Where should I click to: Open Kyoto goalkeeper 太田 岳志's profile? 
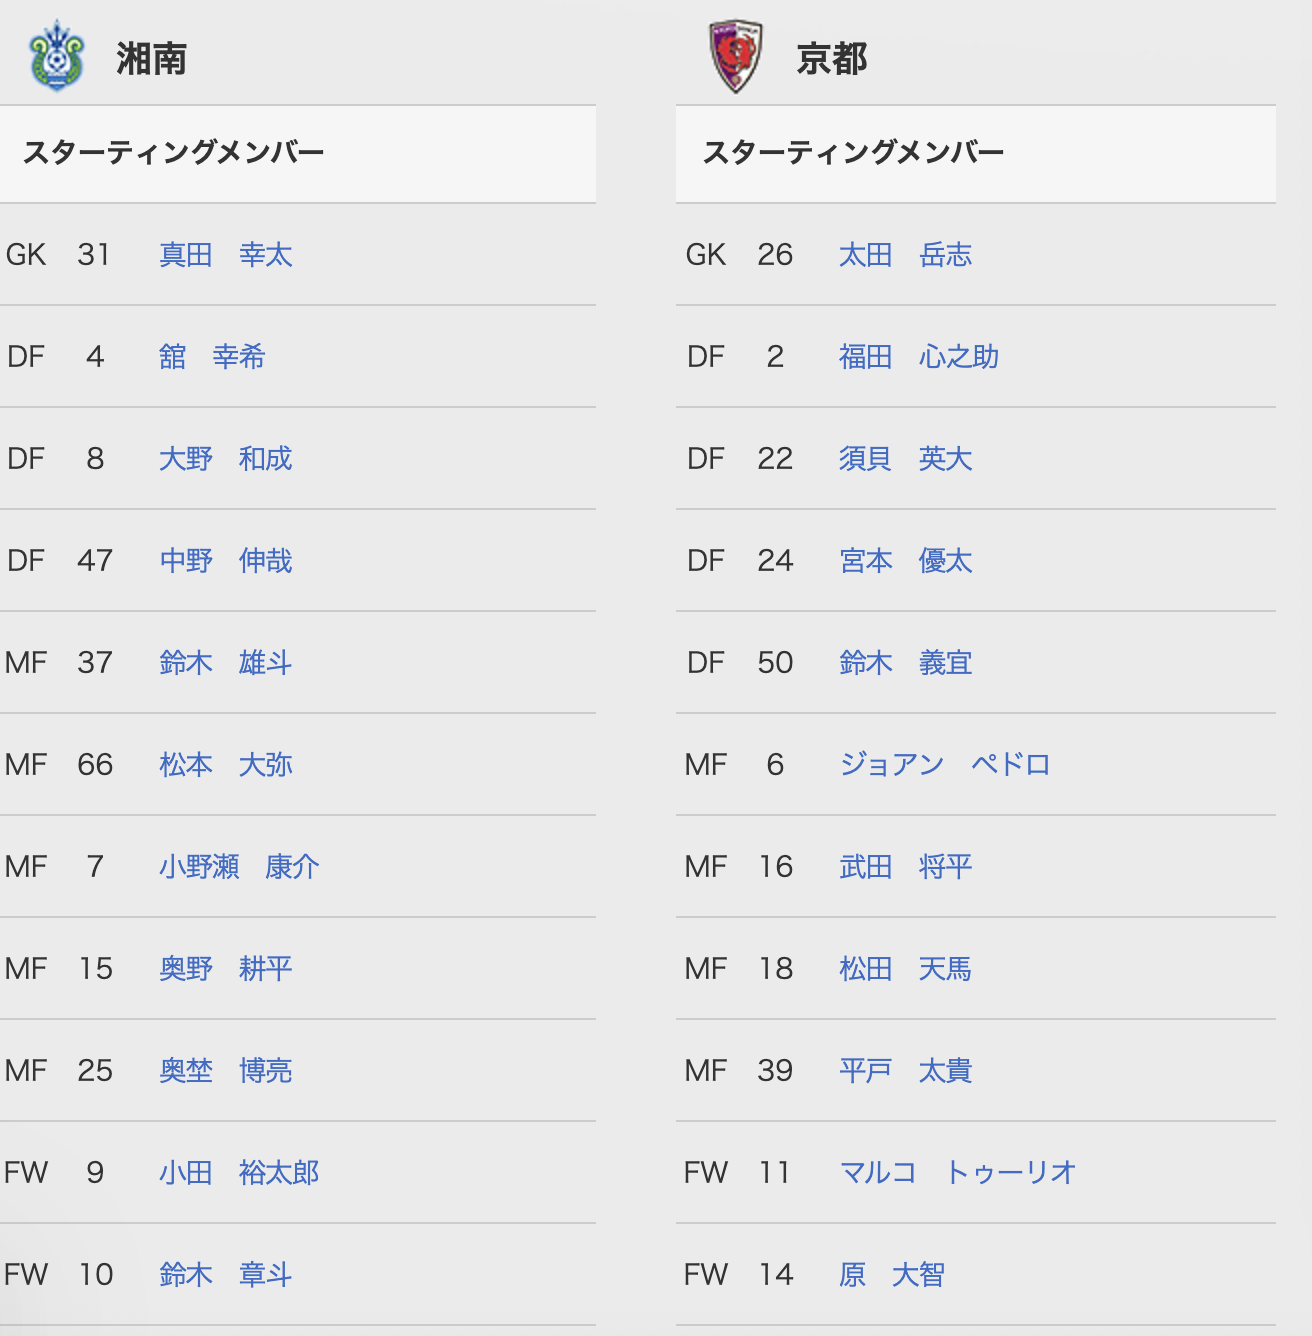[x=905, y=255]
